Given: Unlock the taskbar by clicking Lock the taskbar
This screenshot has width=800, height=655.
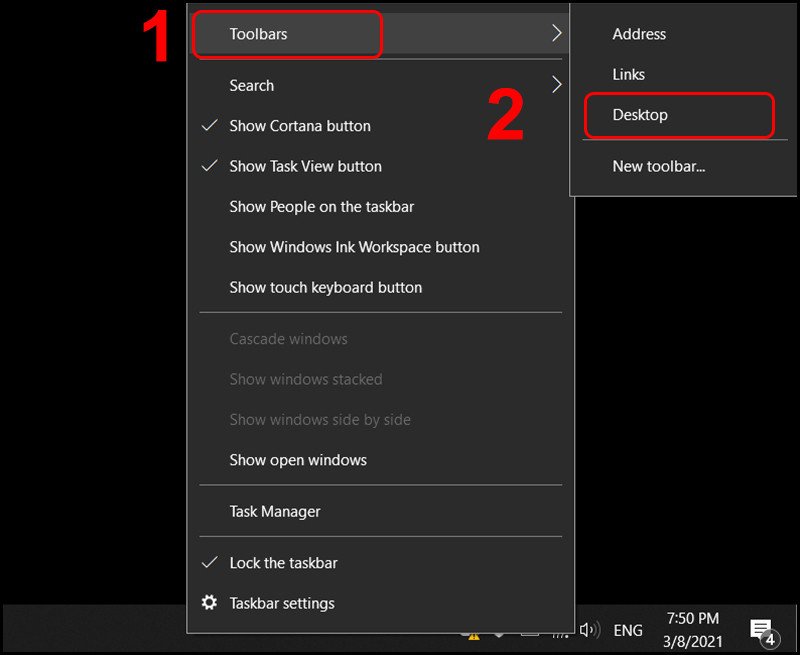Looking at the screenshot, I should point(281,562).
